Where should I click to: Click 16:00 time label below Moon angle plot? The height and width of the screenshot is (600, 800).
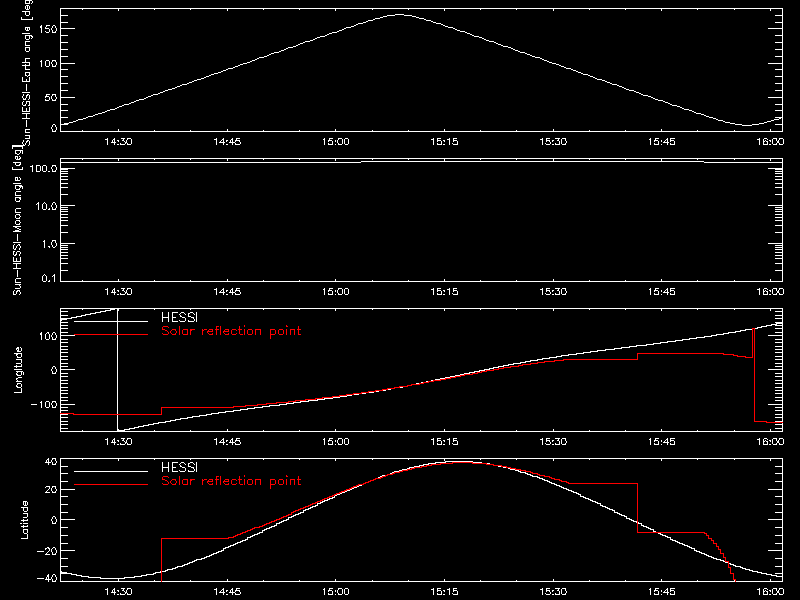click(x=770, y=291)
